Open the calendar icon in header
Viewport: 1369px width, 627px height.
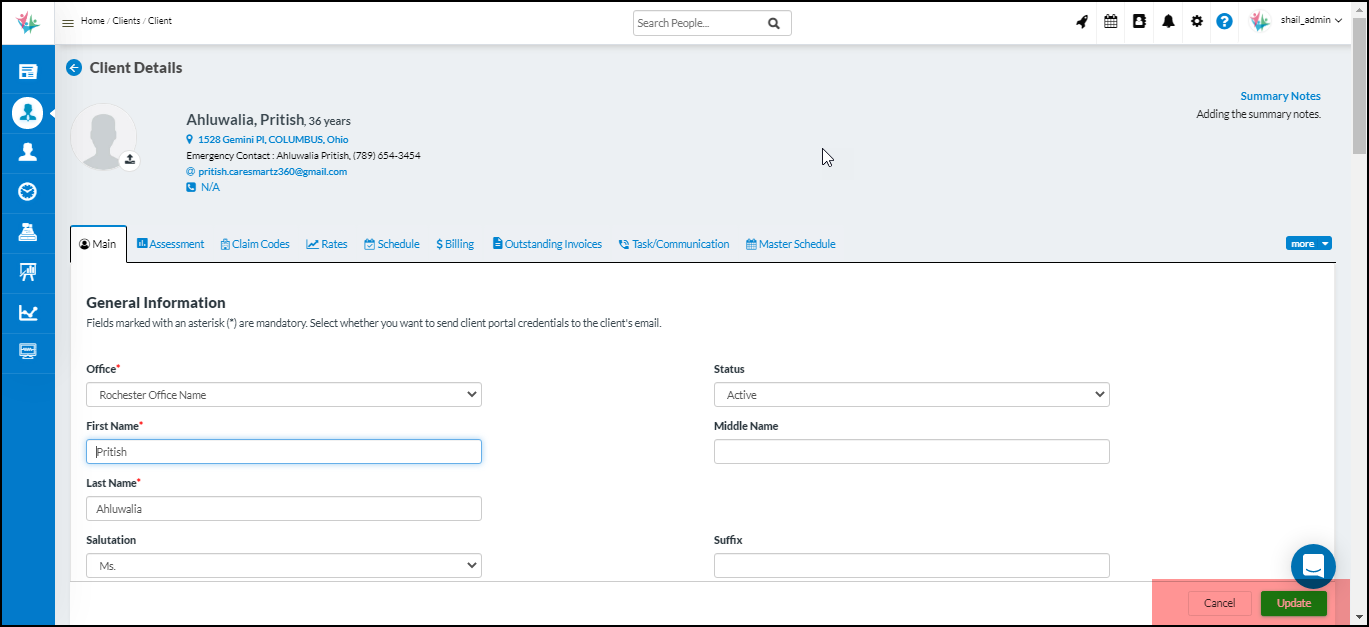pyautogui.click(x=1110, y=21)
